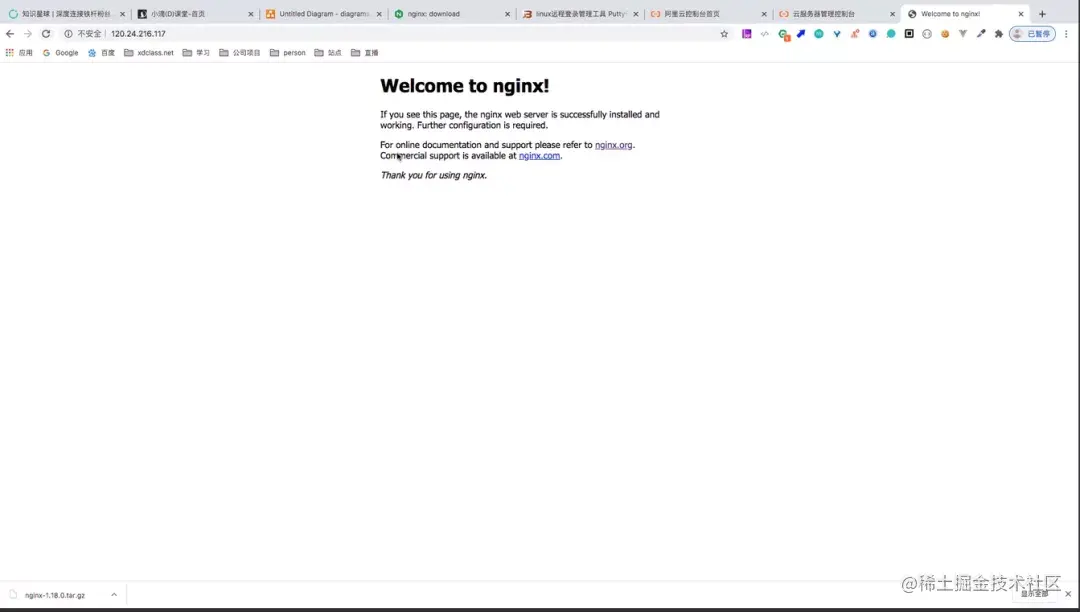Open the Google bookmark

[61, 52]
